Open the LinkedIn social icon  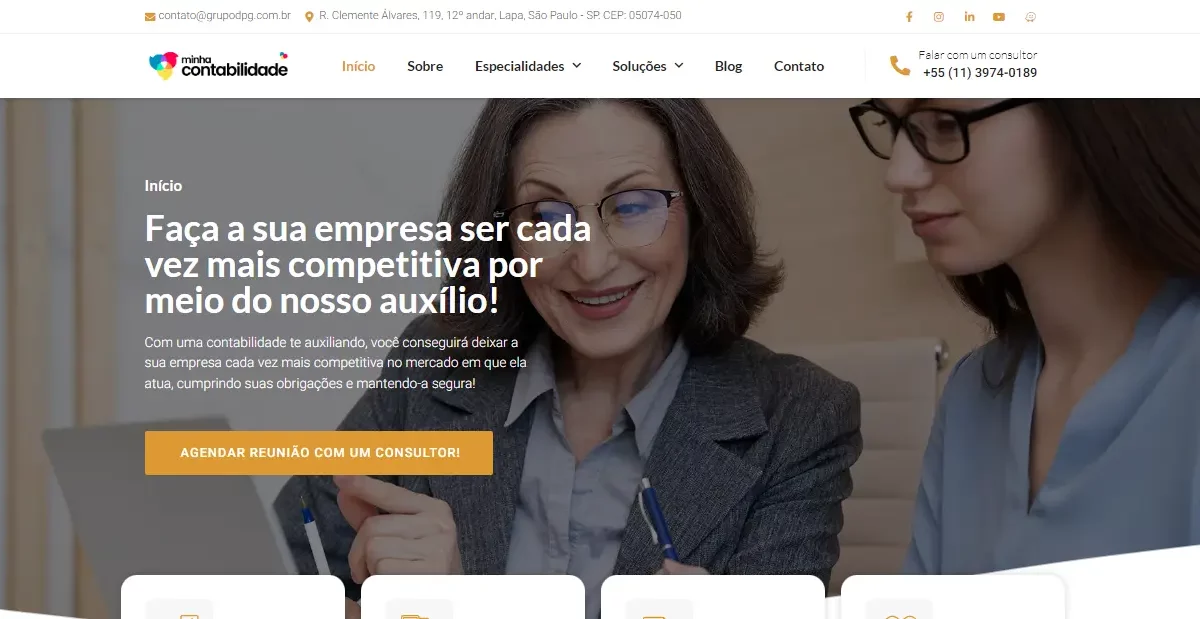pyautogui.click(x=969, y=16)
